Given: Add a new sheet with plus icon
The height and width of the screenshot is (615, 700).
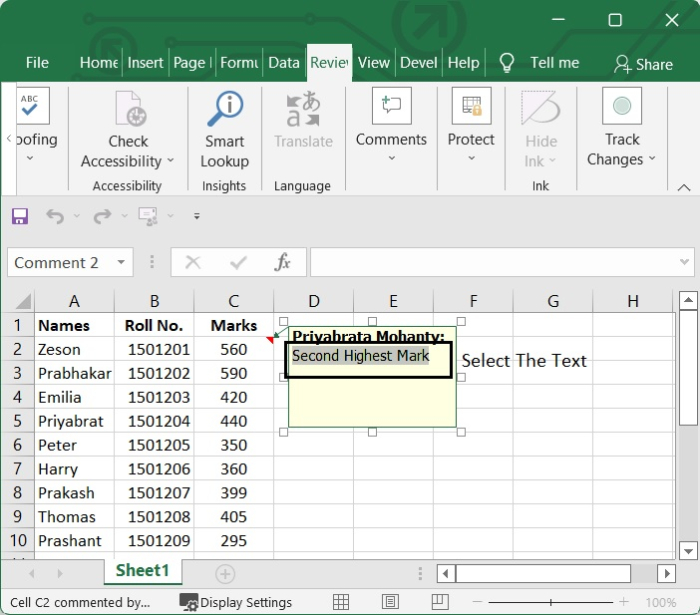Looking at the screenshot, I should pyautogui.click(x=225, y=573).
